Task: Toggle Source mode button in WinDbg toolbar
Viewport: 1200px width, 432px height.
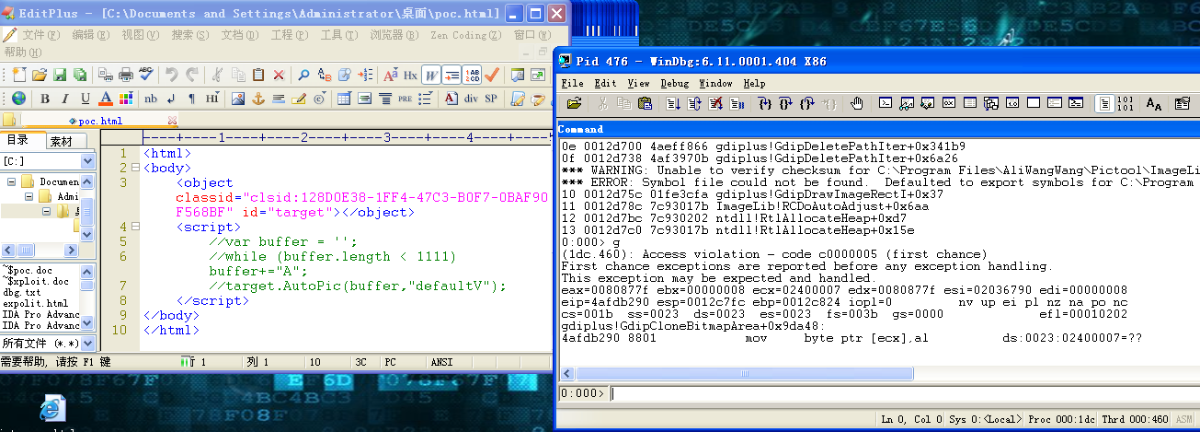Action: 1103,103
